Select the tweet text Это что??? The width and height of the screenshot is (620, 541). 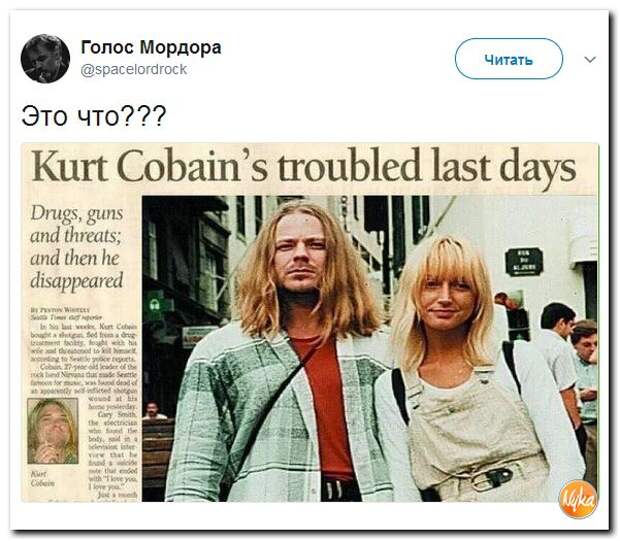(94, 116)
